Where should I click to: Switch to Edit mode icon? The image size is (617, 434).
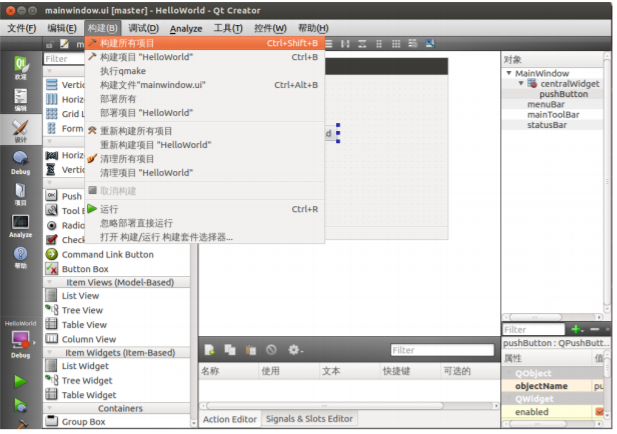[x=20, y=99]
